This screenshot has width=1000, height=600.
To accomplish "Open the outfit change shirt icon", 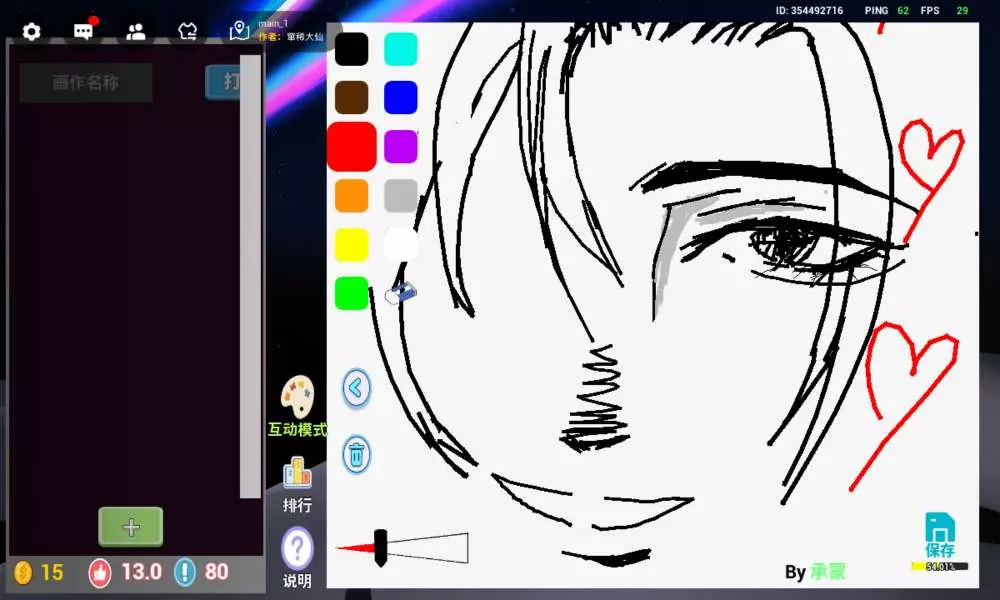I will point(188,31).
